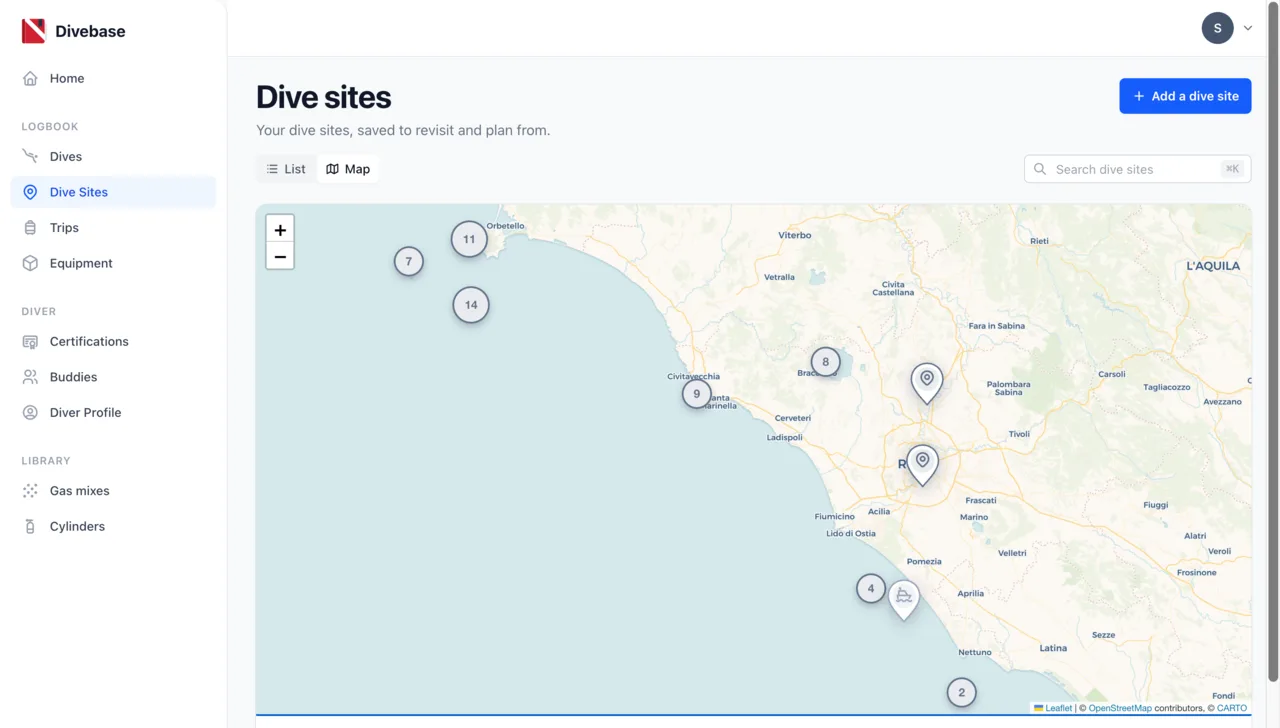This screenshot has width=1280, height=728.
Task: Click the search magnifier icon
Action: pos(1040,169)
